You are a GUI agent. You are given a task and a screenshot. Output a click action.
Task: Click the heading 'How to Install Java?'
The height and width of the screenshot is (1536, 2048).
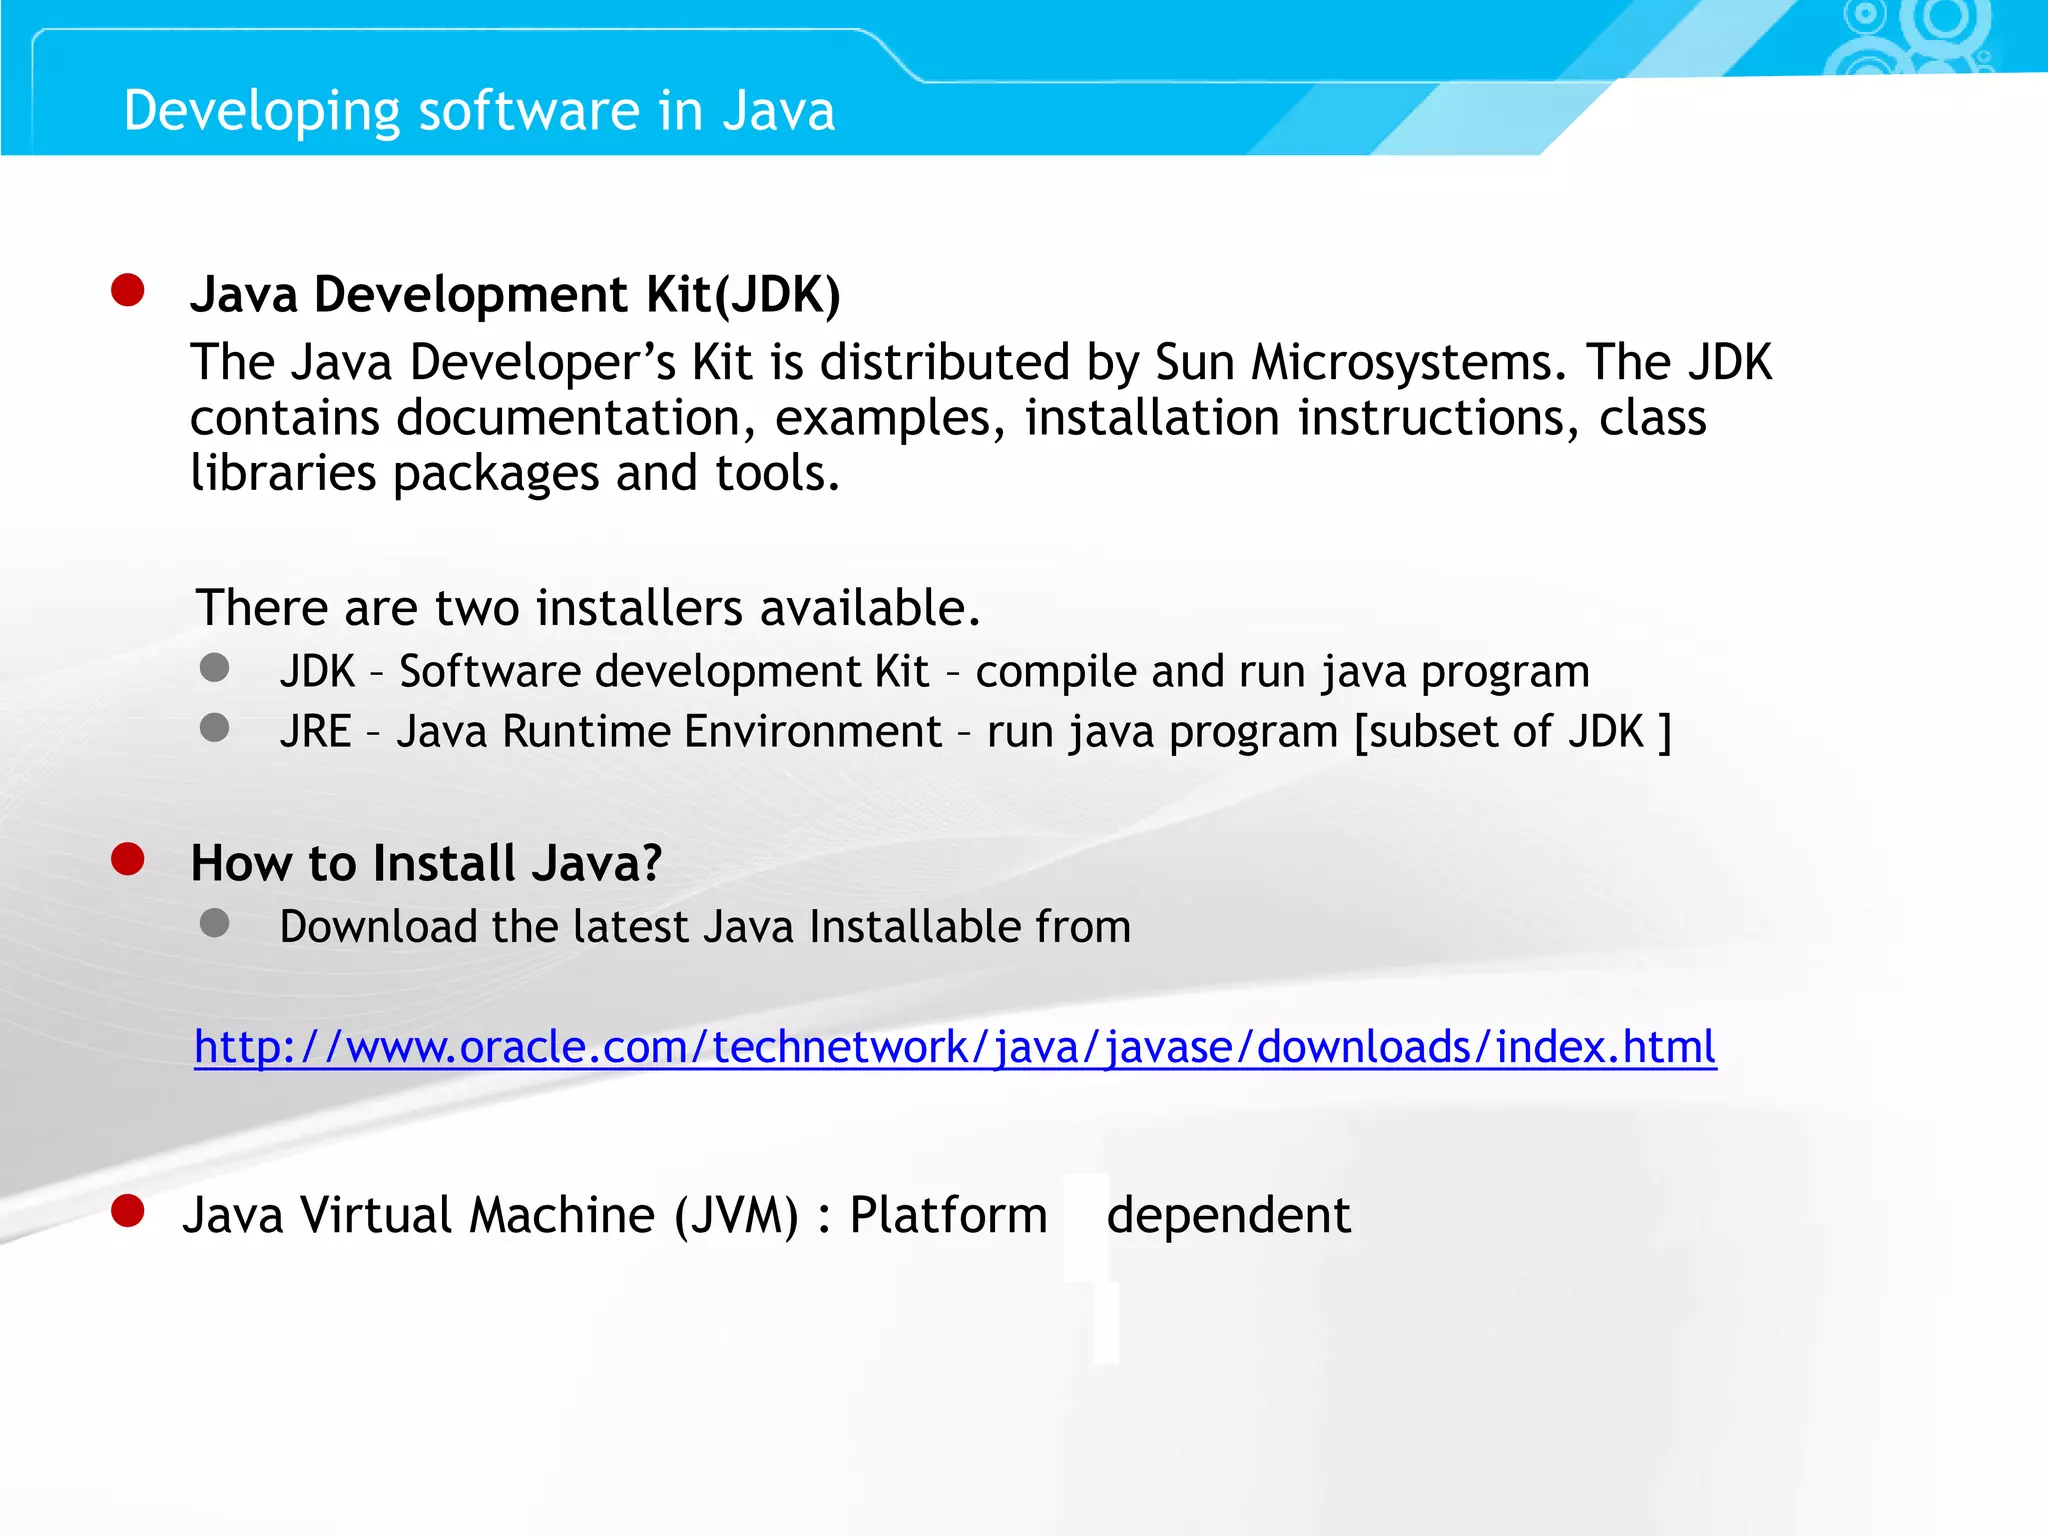[426, 863]
